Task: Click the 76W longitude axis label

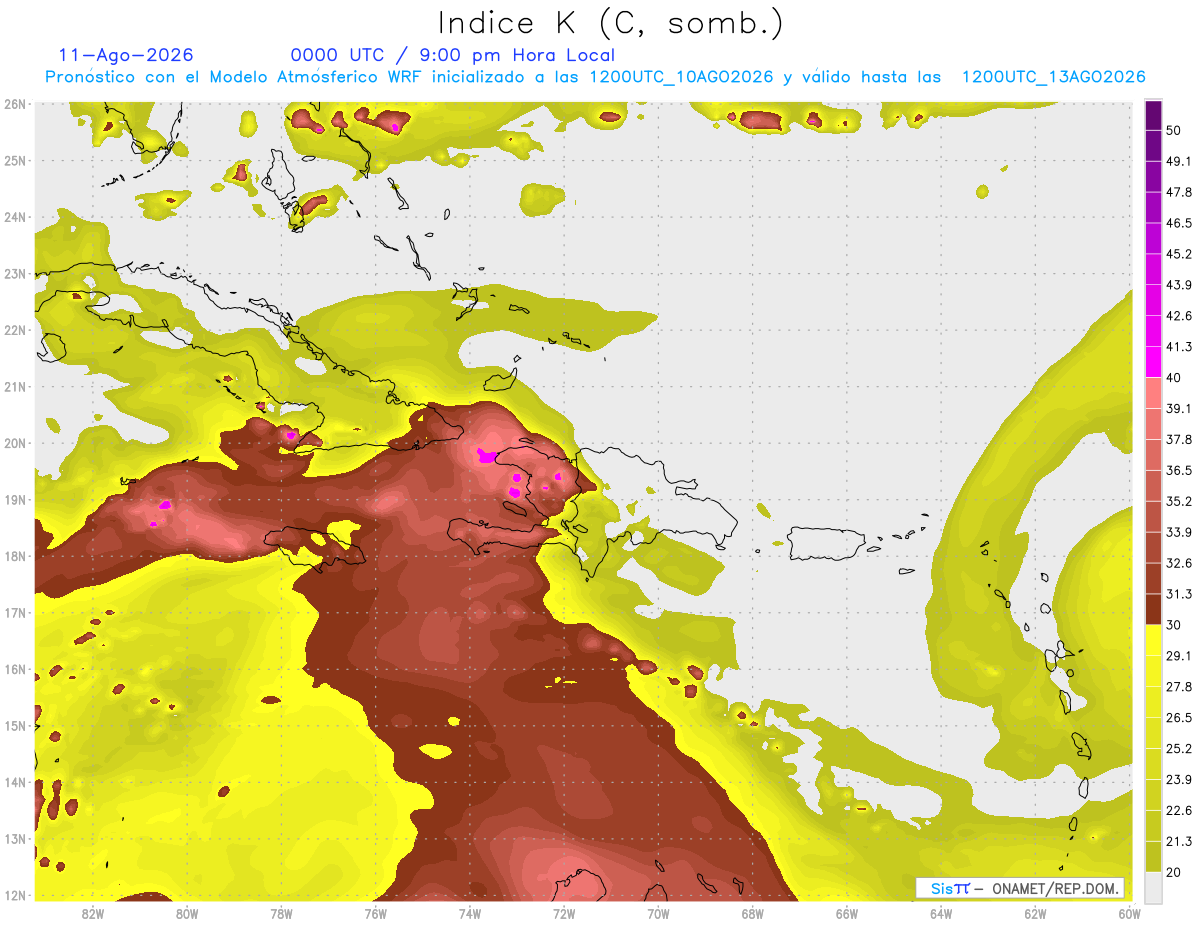Action: [375, 913]
